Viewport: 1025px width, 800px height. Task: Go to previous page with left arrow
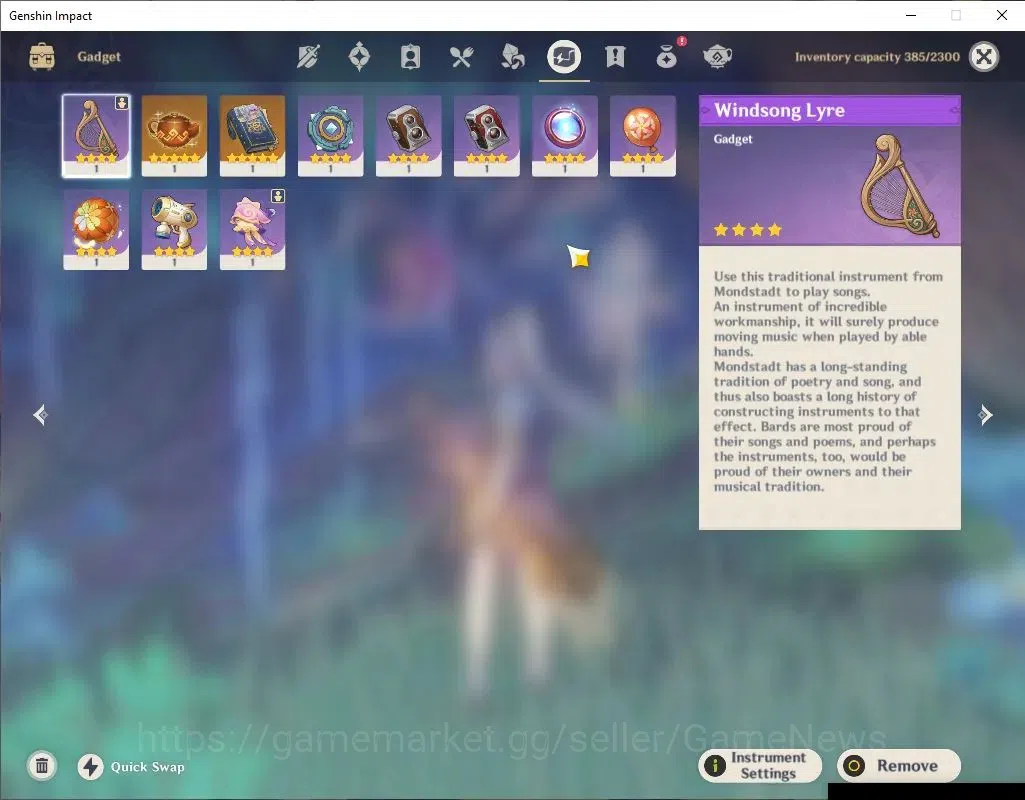41,415
